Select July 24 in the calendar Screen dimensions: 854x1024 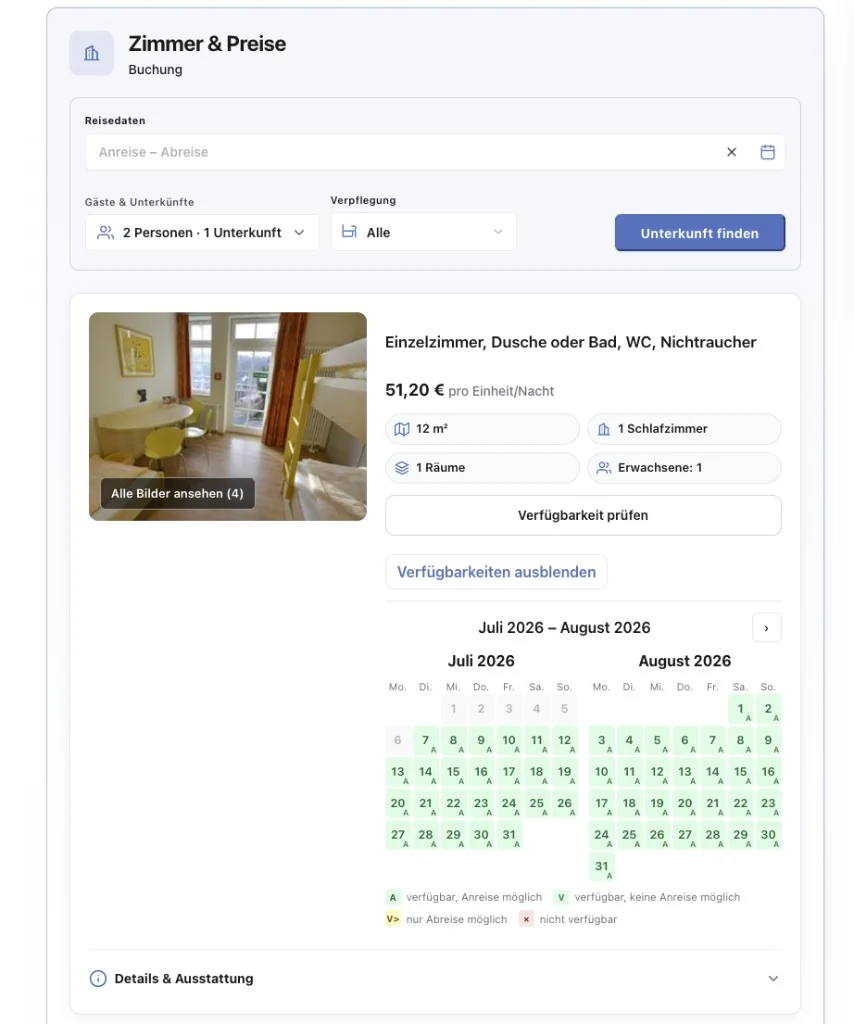(x=509, y=803)
